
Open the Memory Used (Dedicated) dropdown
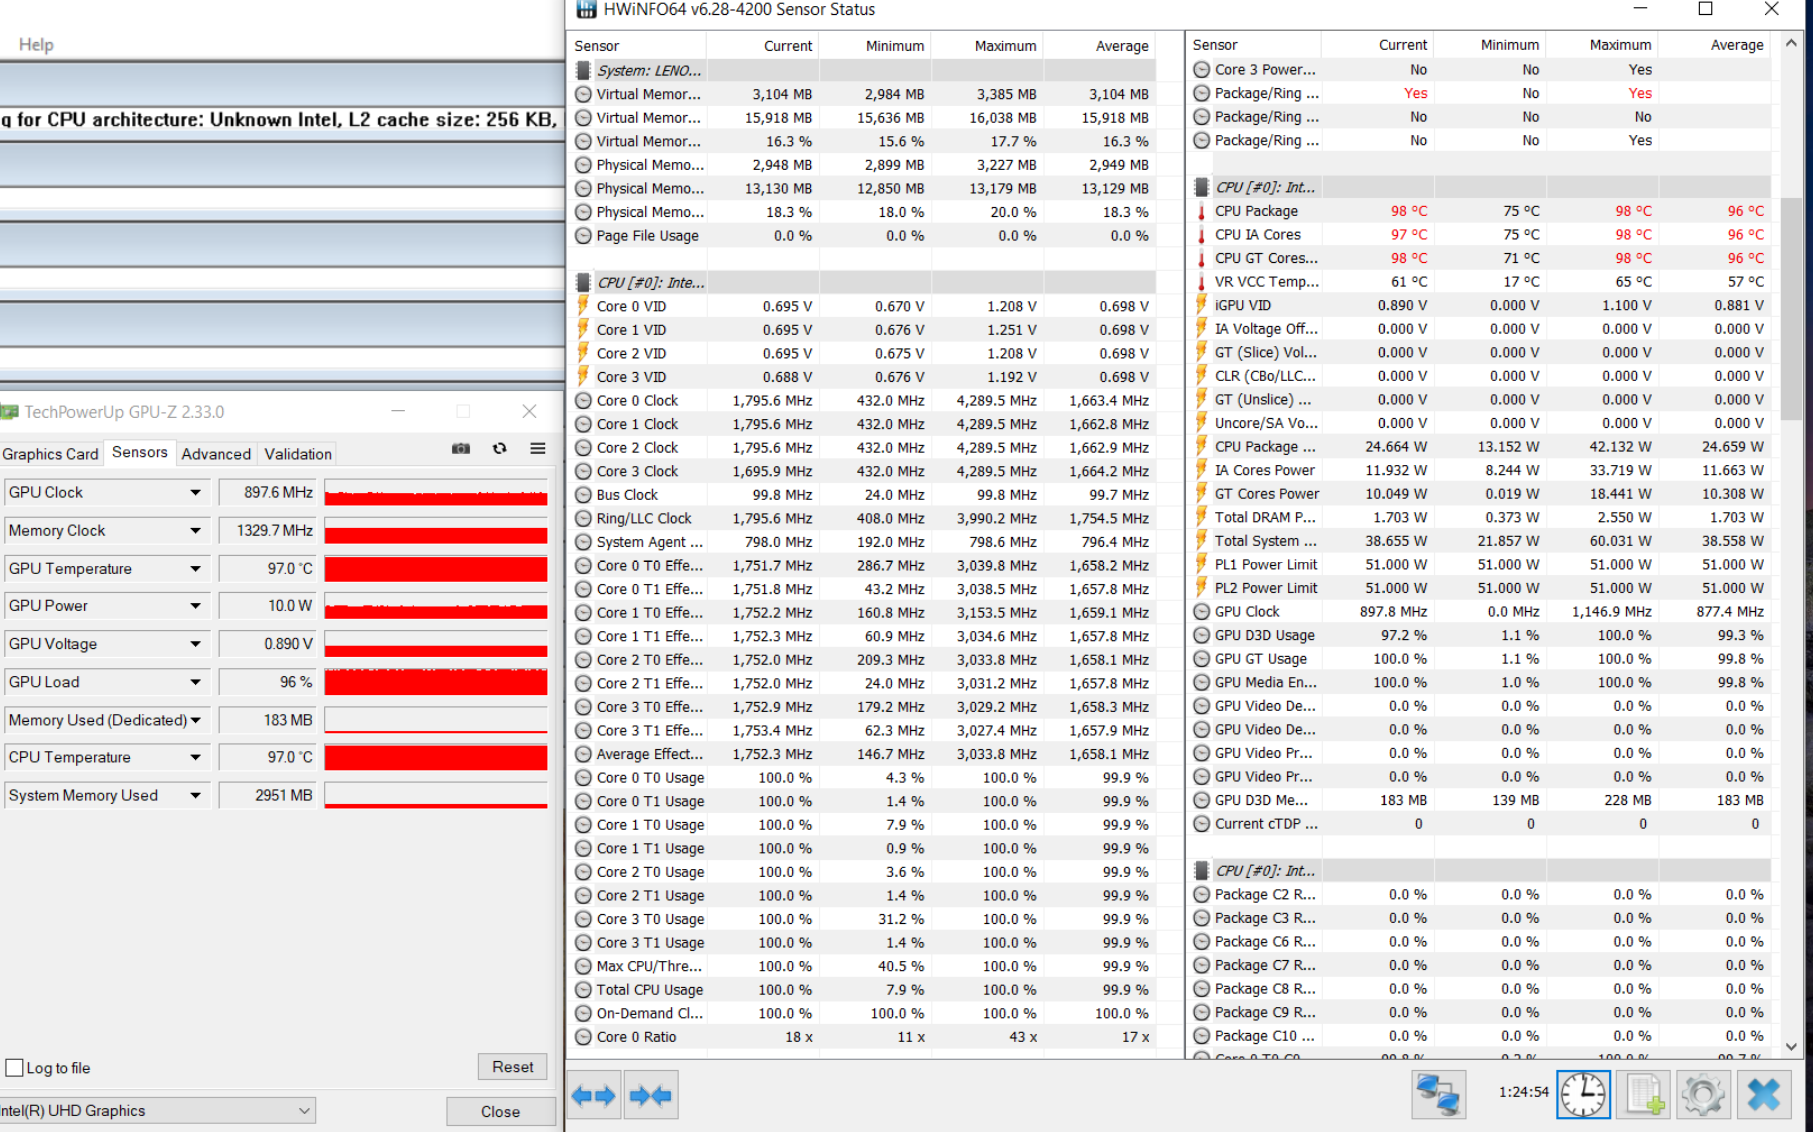coord(195,720)
